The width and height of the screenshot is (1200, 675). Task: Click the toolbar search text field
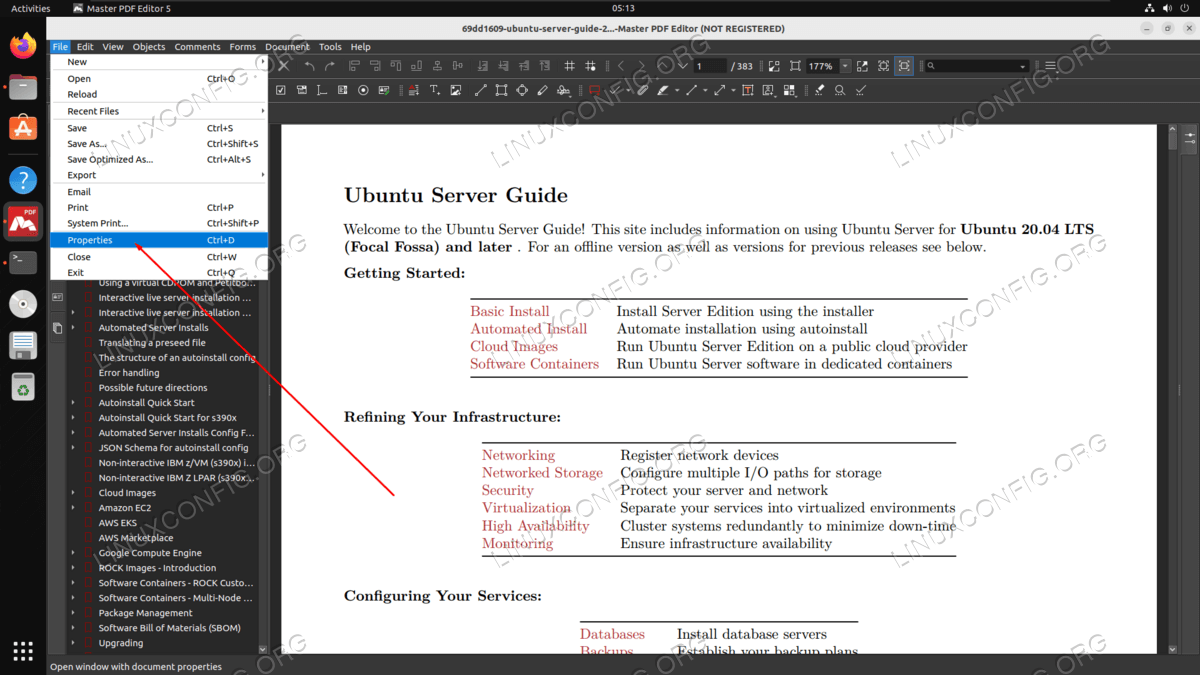(x=975, y=67)
